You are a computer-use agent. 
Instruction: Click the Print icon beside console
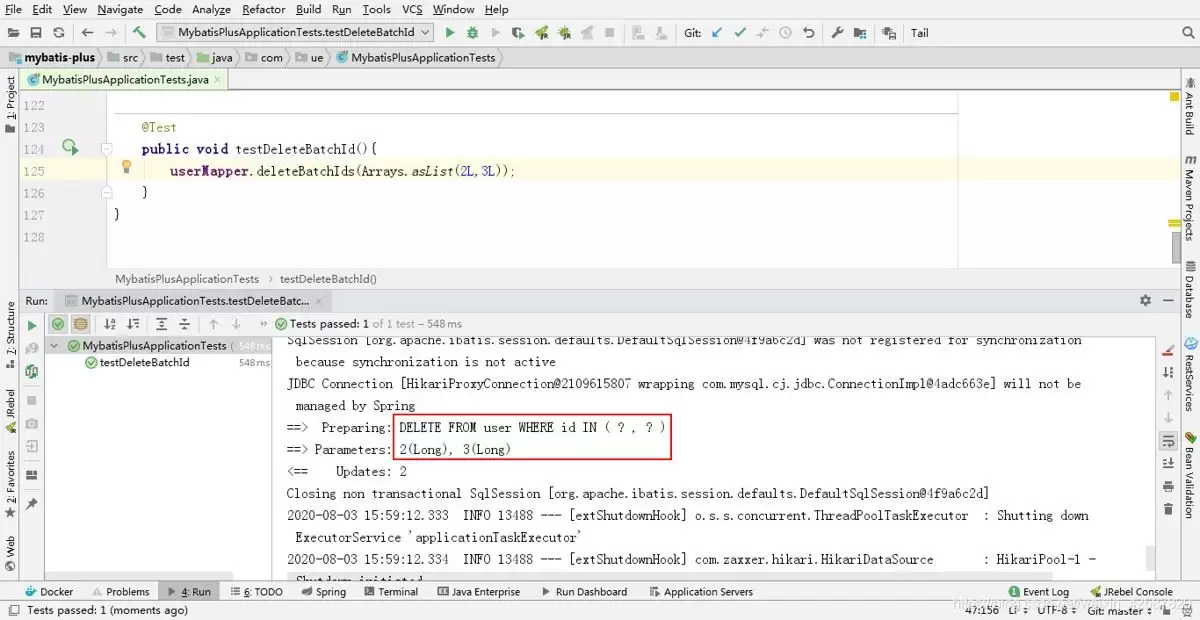coord(1167,486)
